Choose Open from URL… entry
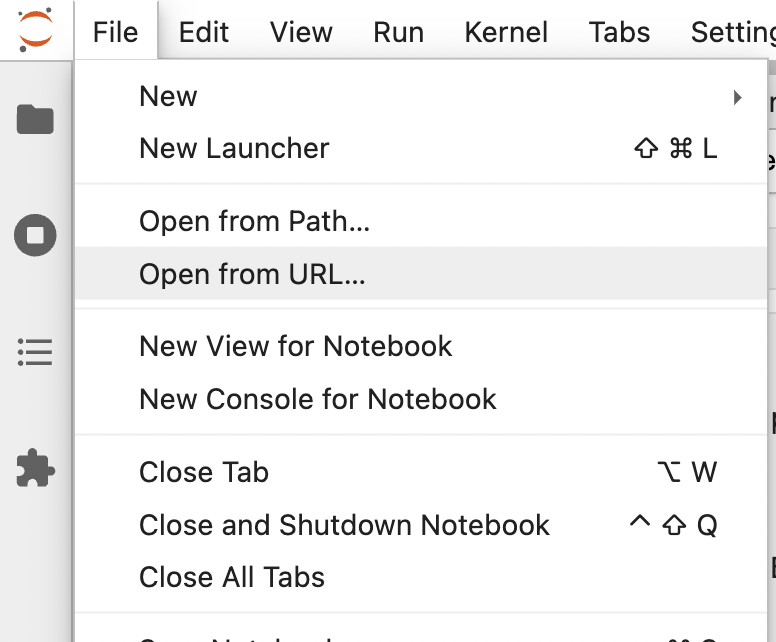776x642 pixels. point(421,274)
